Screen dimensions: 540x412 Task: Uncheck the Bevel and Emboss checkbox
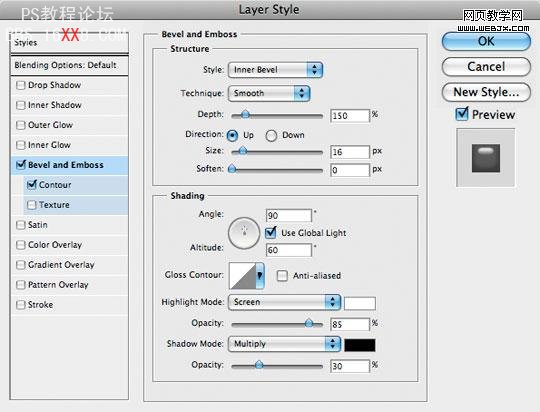pos(21,165)
